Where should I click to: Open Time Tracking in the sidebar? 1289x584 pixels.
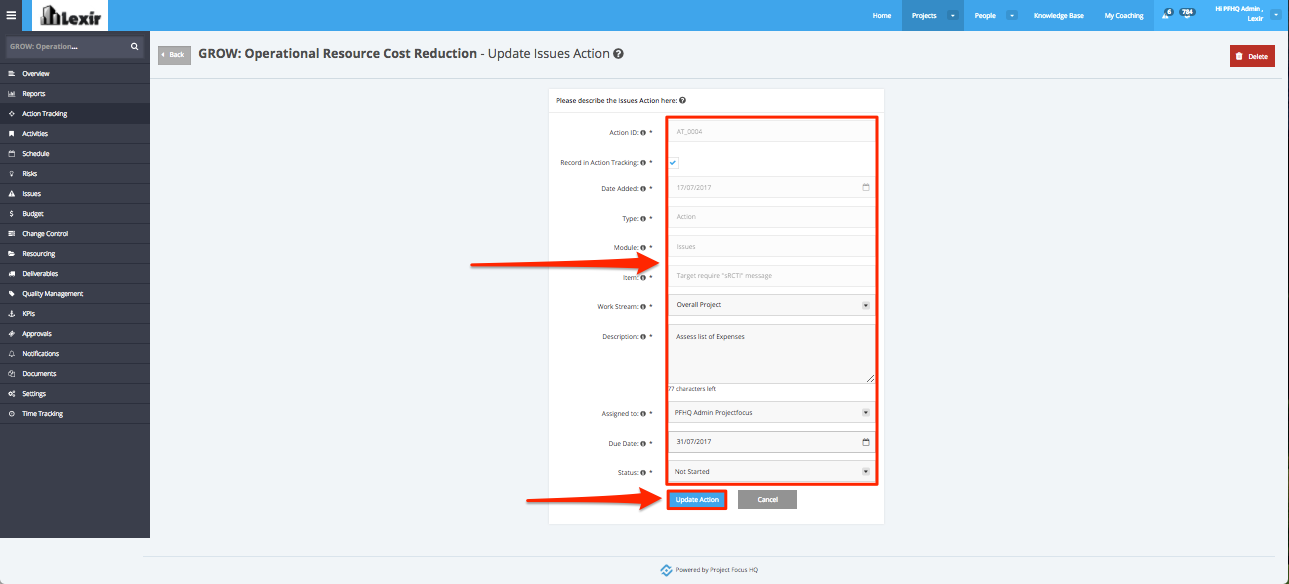(x=75, y=414)
